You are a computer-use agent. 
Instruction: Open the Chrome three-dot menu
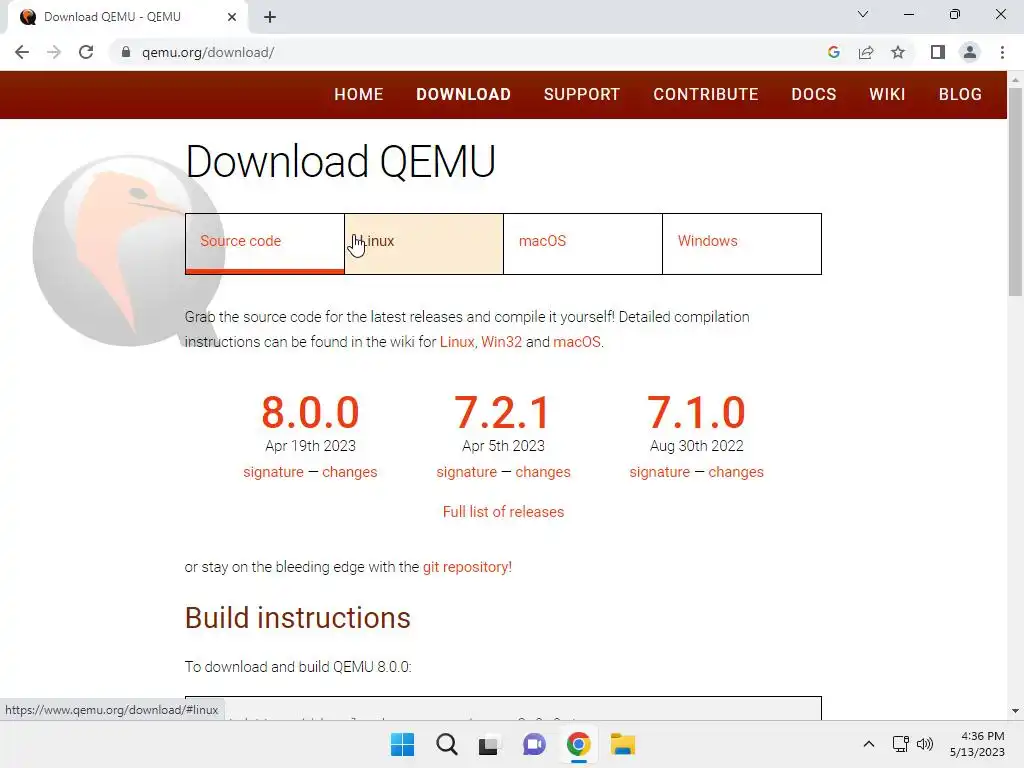click(1002, 52)
